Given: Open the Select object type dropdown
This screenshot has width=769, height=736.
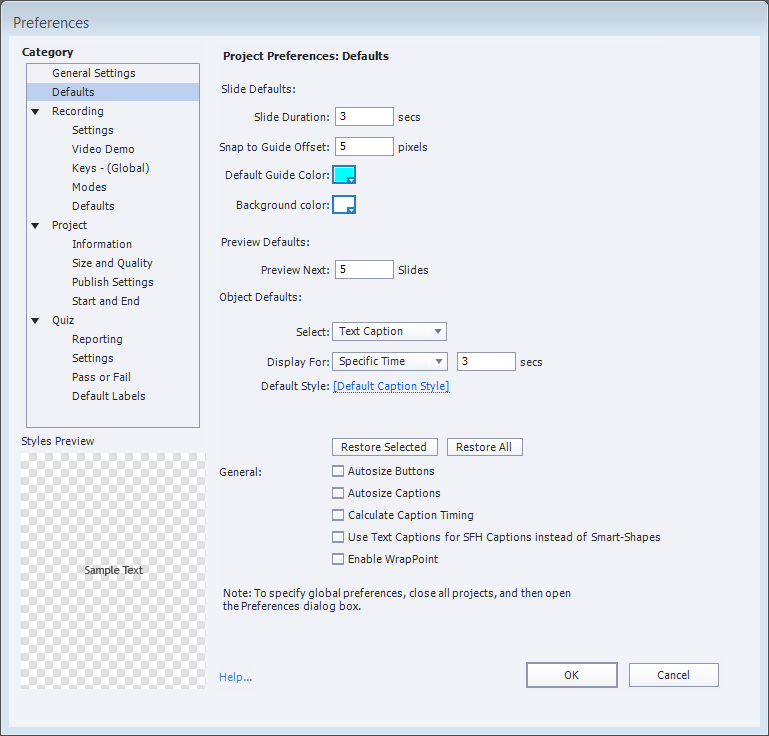Looking at the screenshot, I should click(389, 331).
